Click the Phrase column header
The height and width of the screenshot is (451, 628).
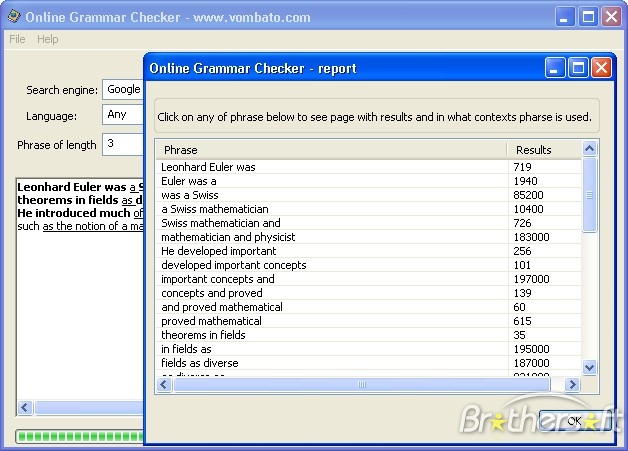[x=331, y=150]
